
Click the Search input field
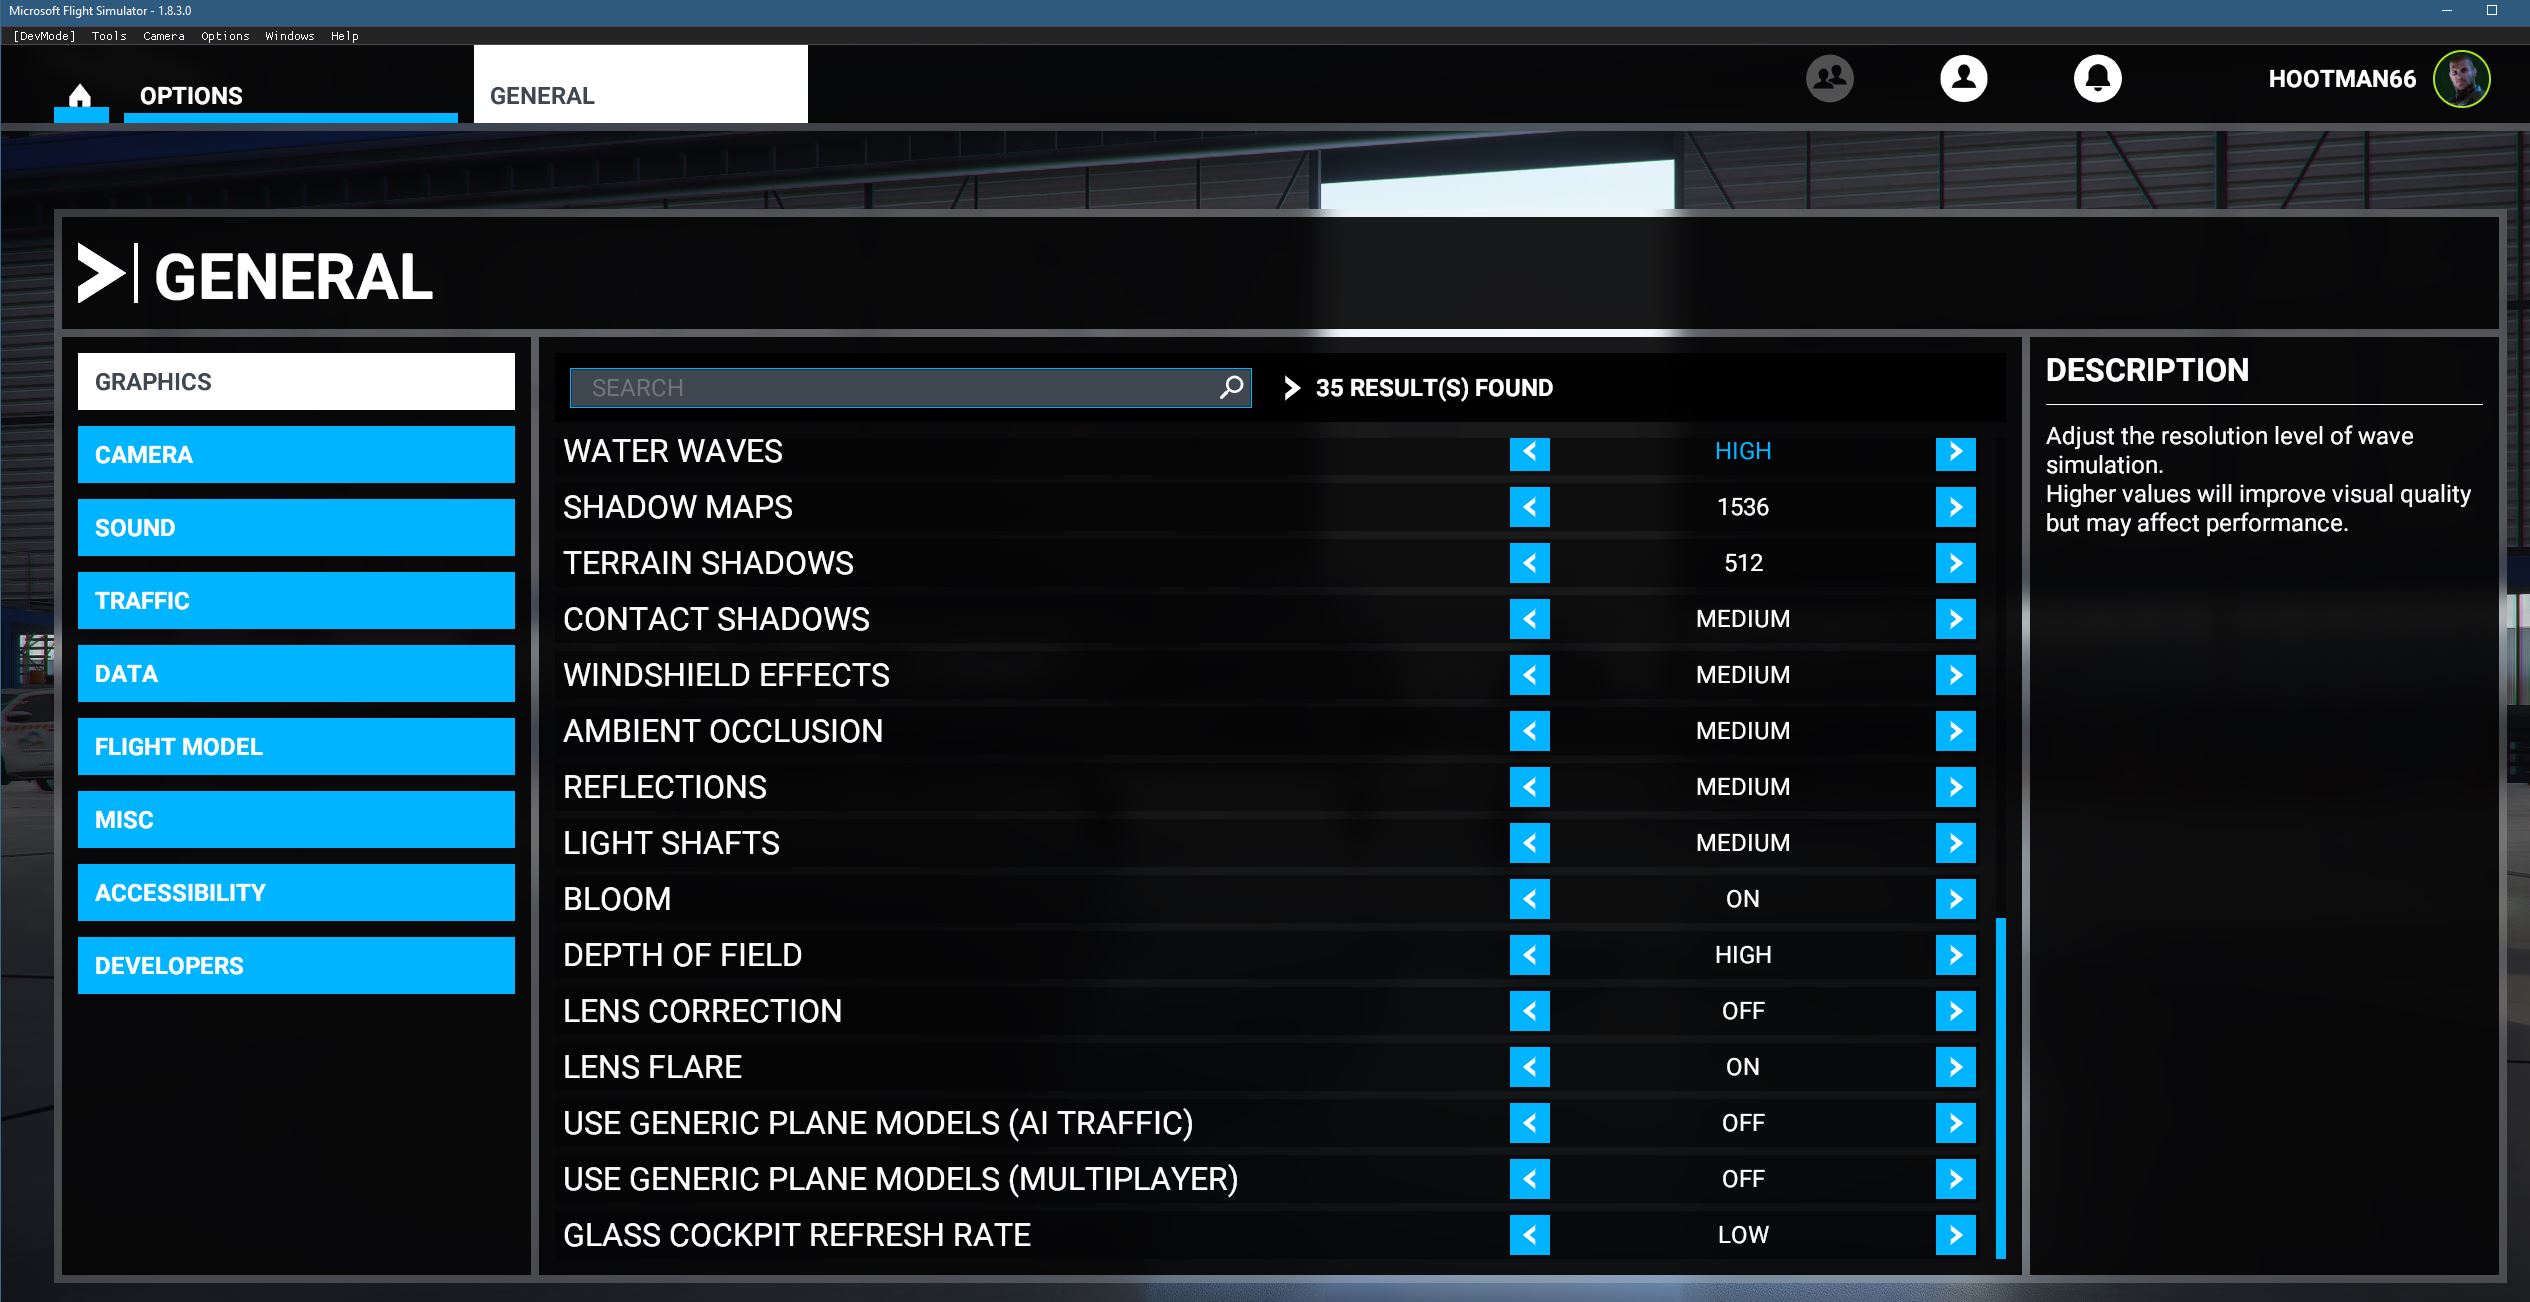click(890, 388)
